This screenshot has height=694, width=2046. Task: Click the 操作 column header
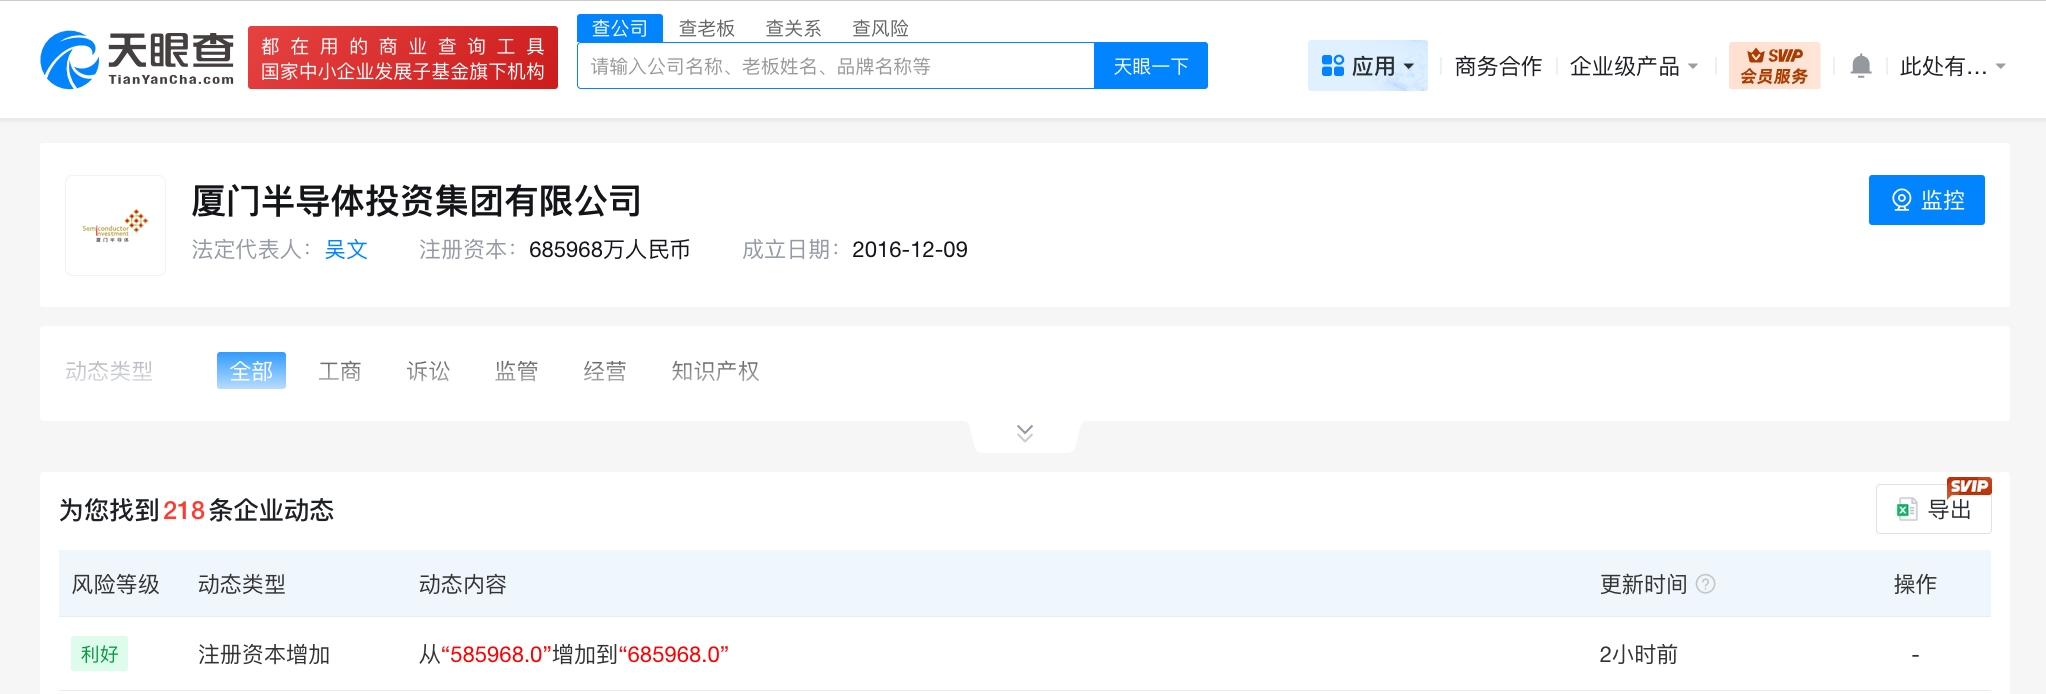[x=1915, y=584]
